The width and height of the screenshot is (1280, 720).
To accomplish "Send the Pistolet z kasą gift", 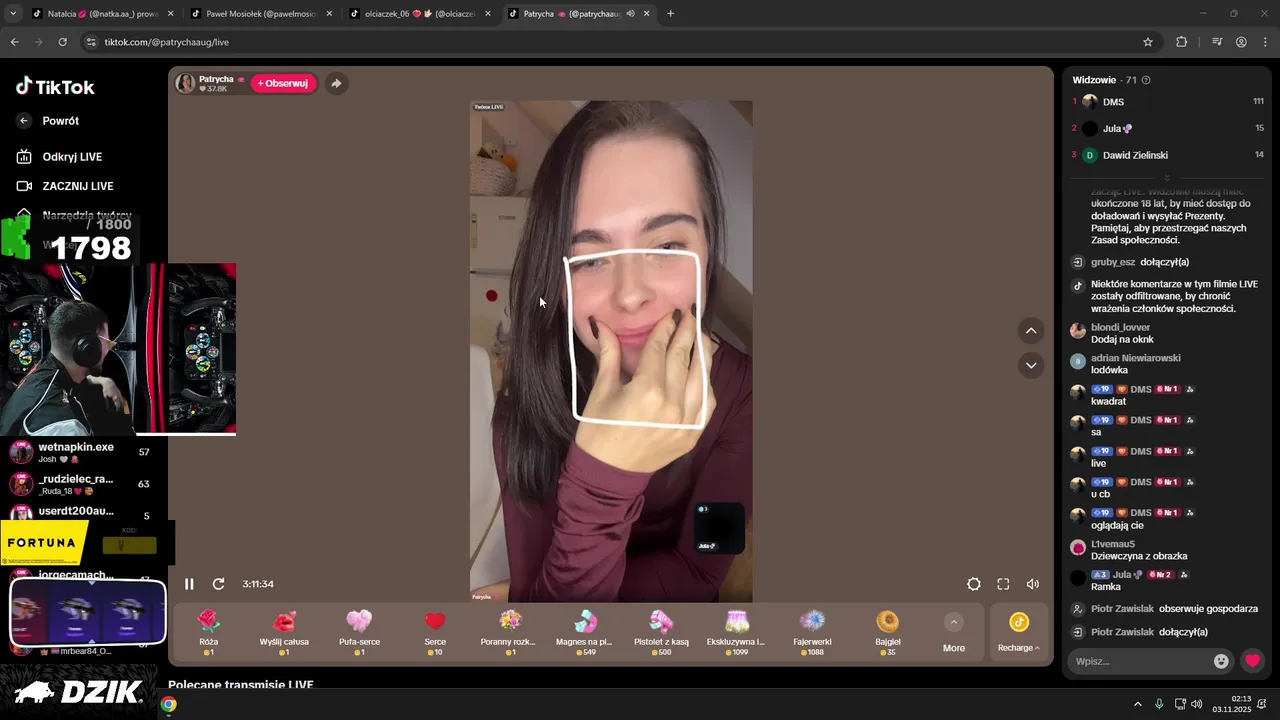I will click(661, 632).
